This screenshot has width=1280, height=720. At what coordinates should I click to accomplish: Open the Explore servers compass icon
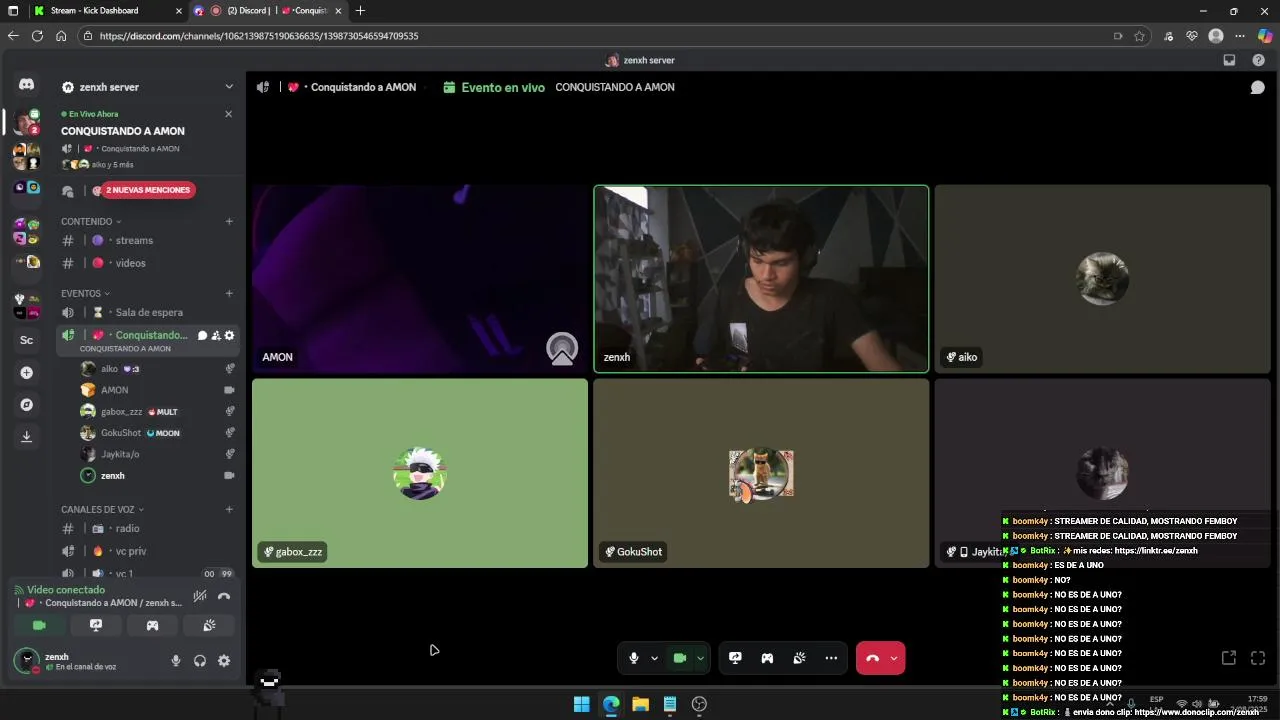[27, 404]
